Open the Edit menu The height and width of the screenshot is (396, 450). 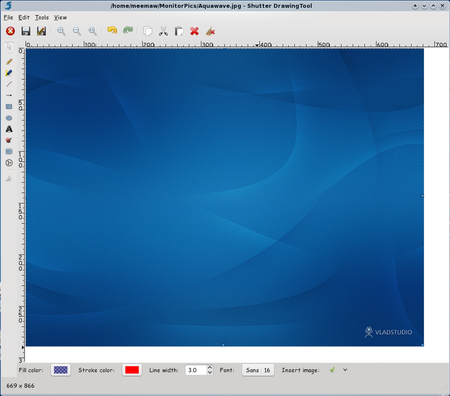pyautogui.click(x=24, y=17)
